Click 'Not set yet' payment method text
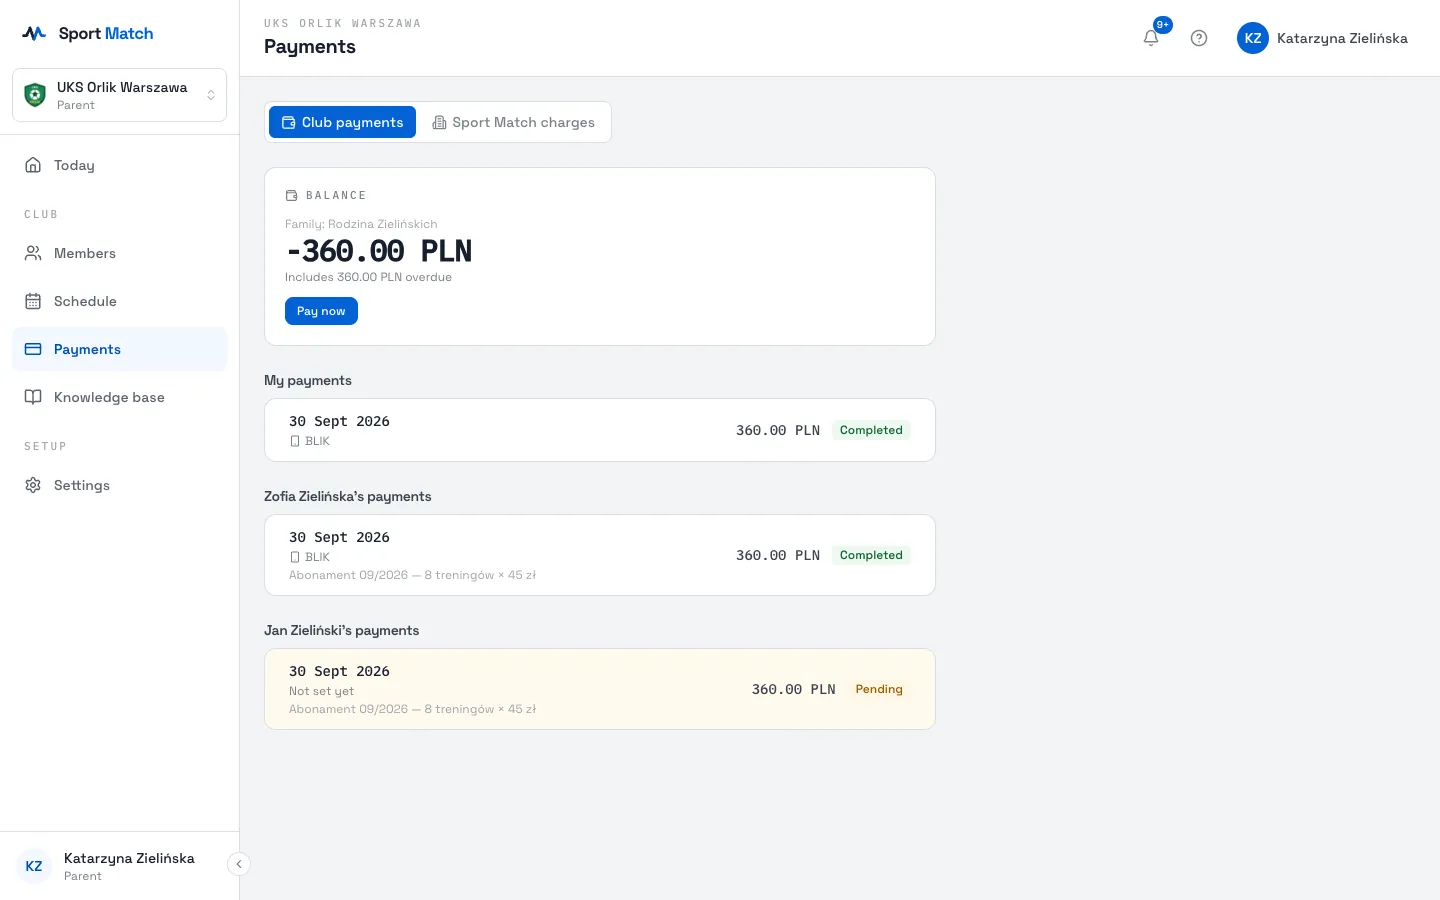This screenshot has width=1440, height=900. click(321, 691)
